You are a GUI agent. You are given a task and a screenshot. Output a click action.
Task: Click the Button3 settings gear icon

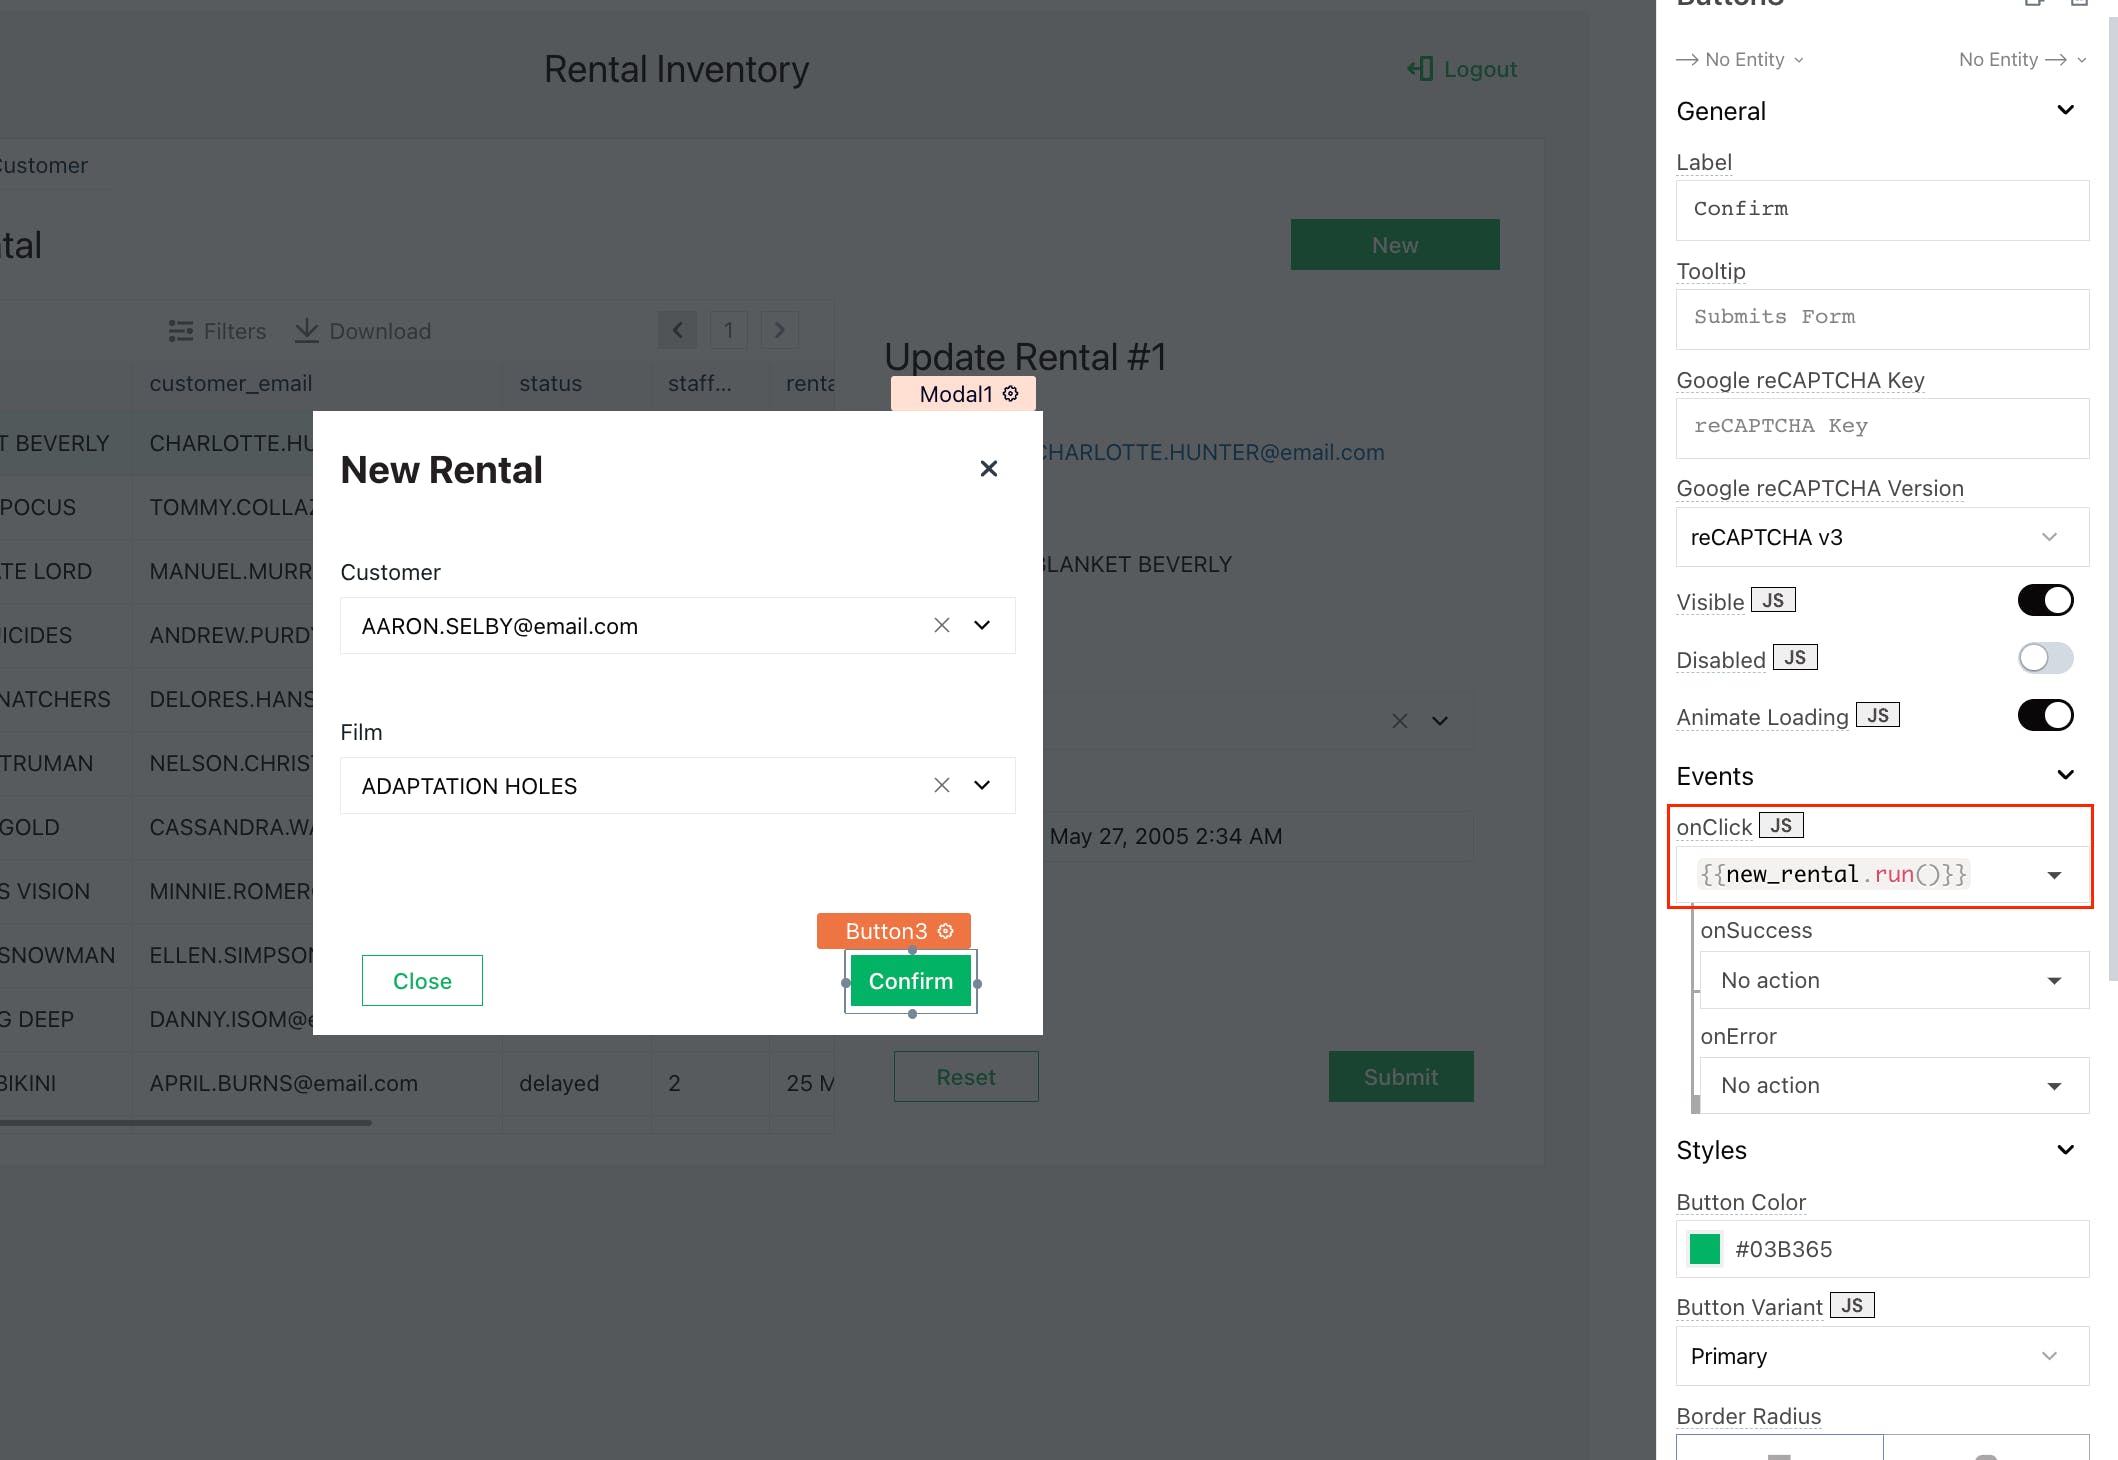(946, 931)
